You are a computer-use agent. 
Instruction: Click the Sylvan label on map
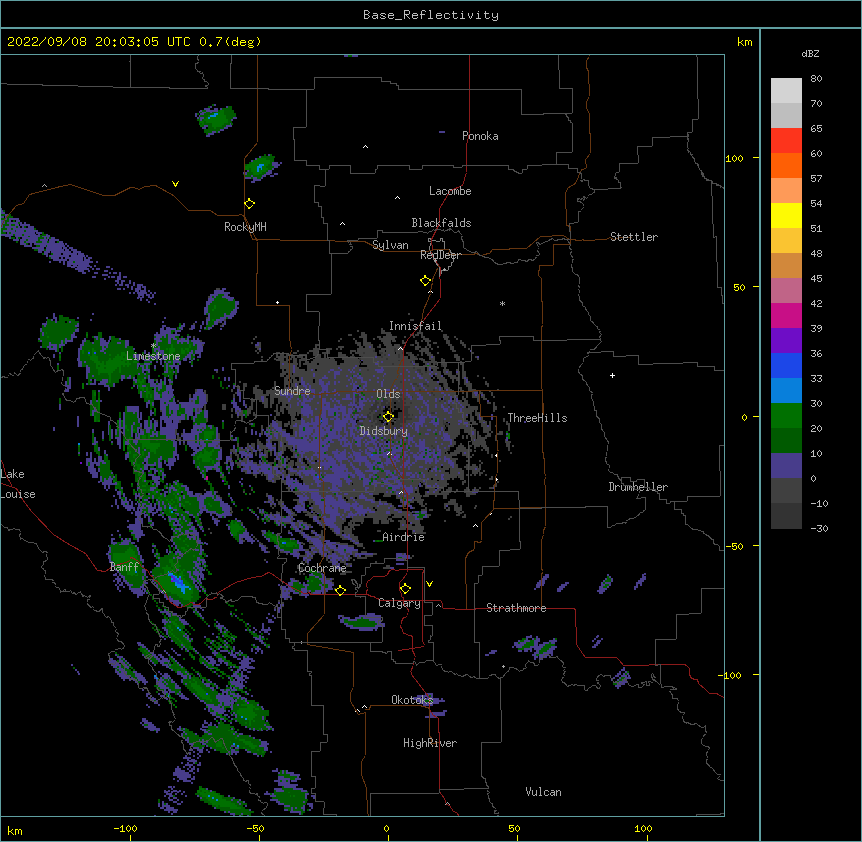click(x=390, y=245)
